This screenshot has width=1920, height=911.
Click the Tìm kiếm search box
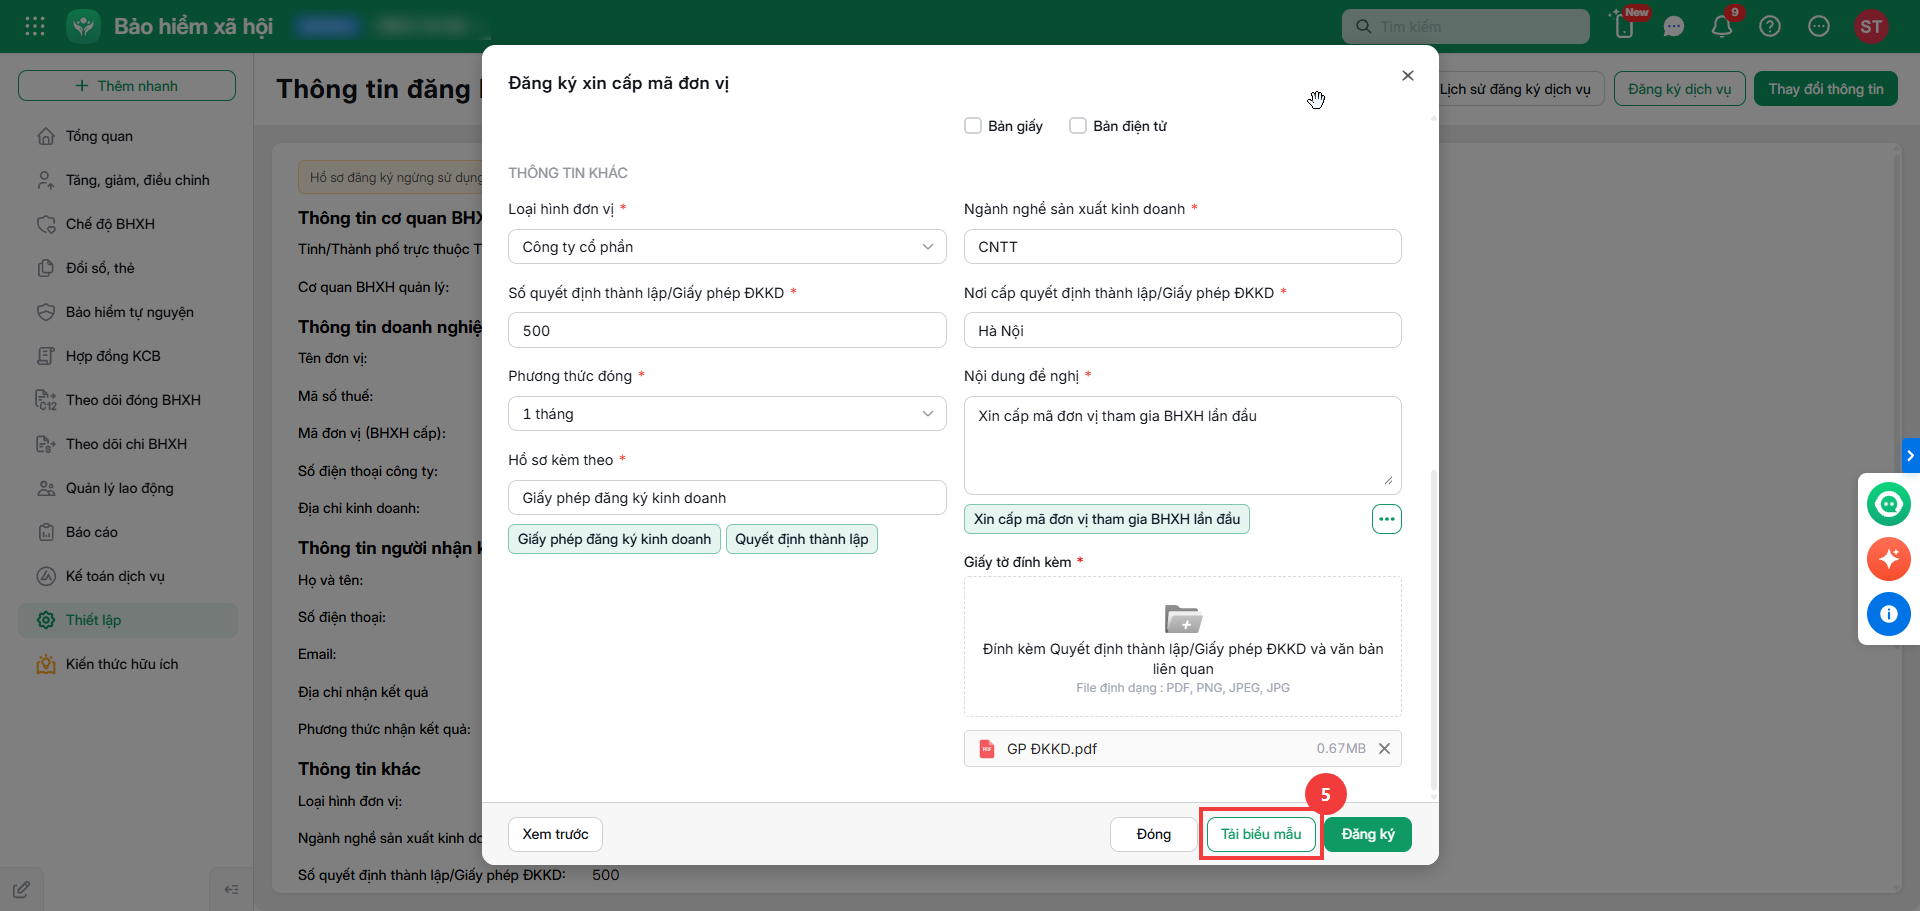(1466, 27)
